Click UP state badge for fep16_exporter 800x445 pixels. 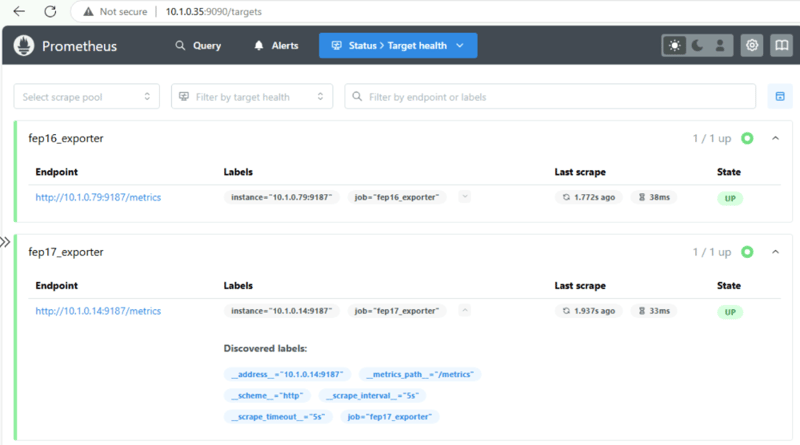tap(730, 199)
